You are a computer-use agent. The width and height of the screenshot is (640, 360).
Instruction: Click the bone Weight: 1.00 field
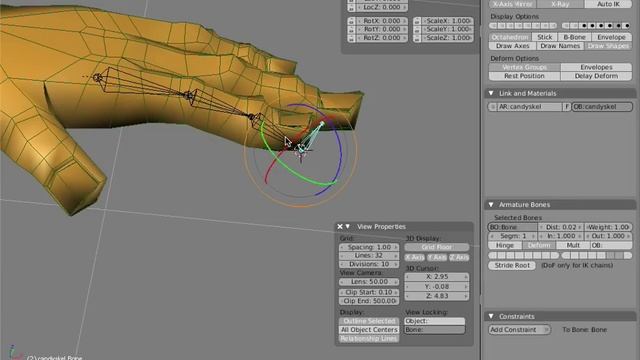[x=608, y=227]
